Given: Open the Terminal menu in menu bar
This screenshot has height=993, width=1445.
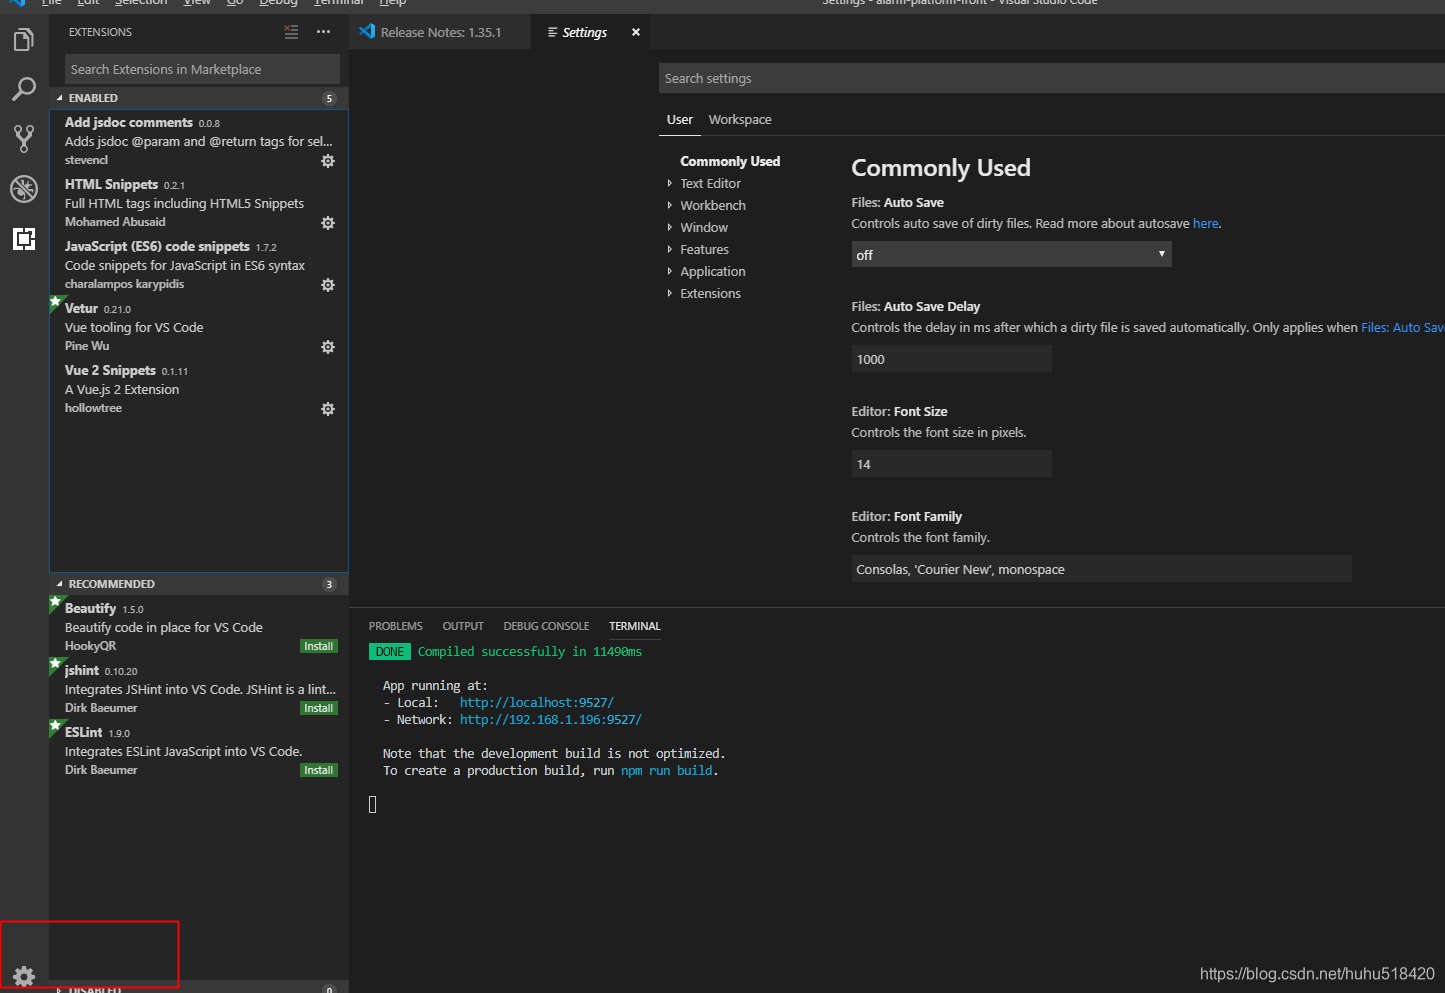Looking at the screenshot, I should coord(339,3).
